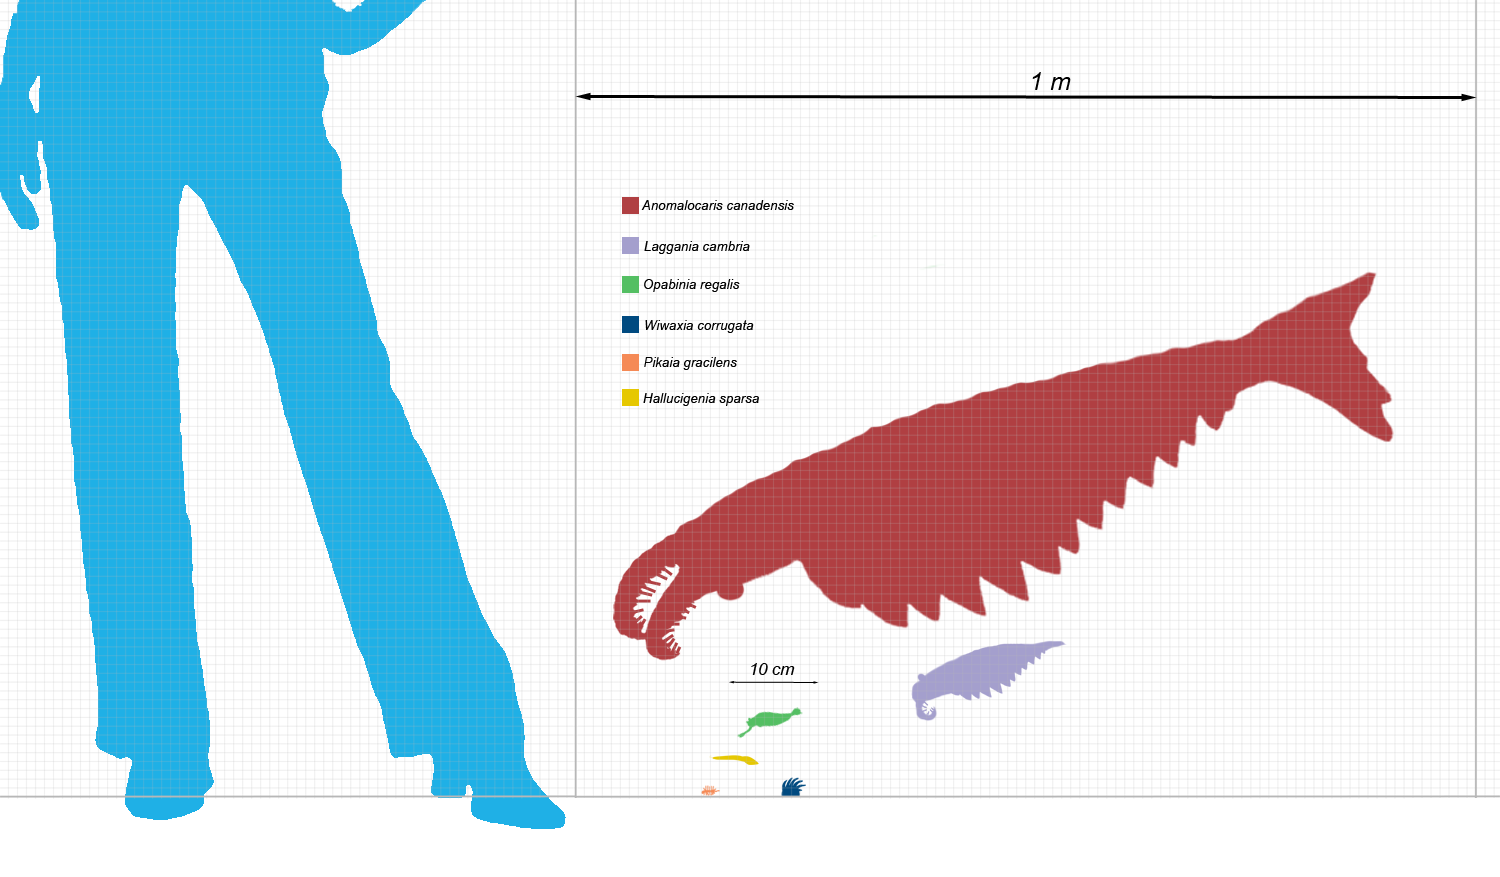Click the Opabinia regalis legend text
Screen dimensions: 1500x877
pos(691,285)
